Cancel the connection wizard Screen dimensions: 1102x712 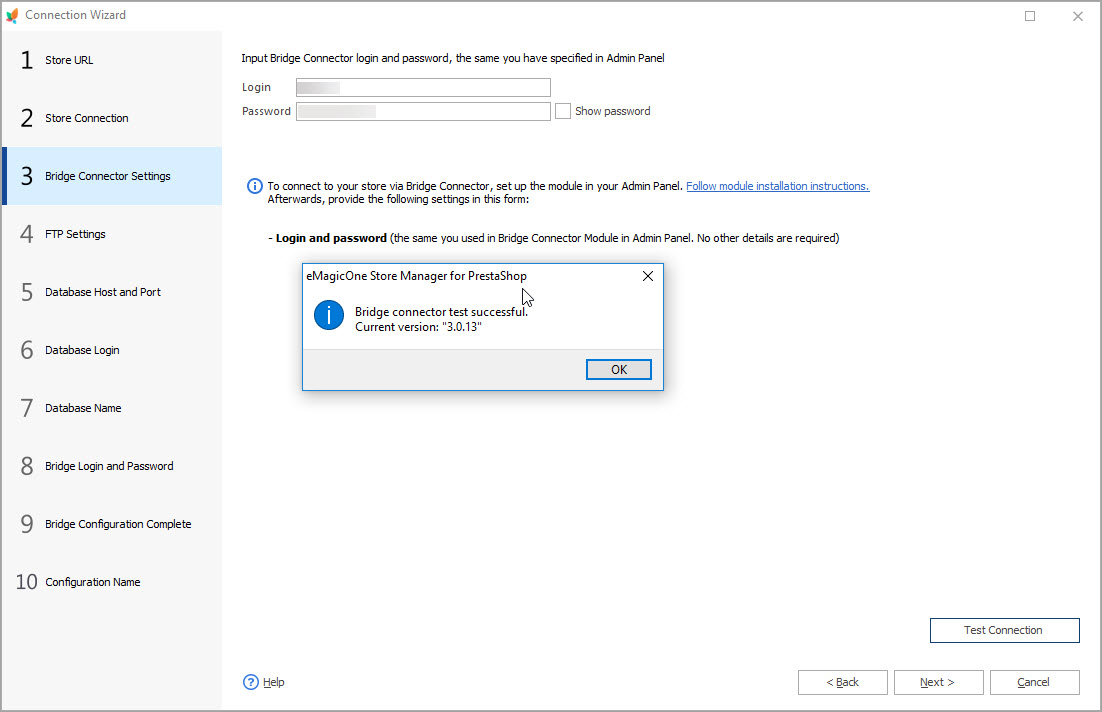pos(1035,682)
